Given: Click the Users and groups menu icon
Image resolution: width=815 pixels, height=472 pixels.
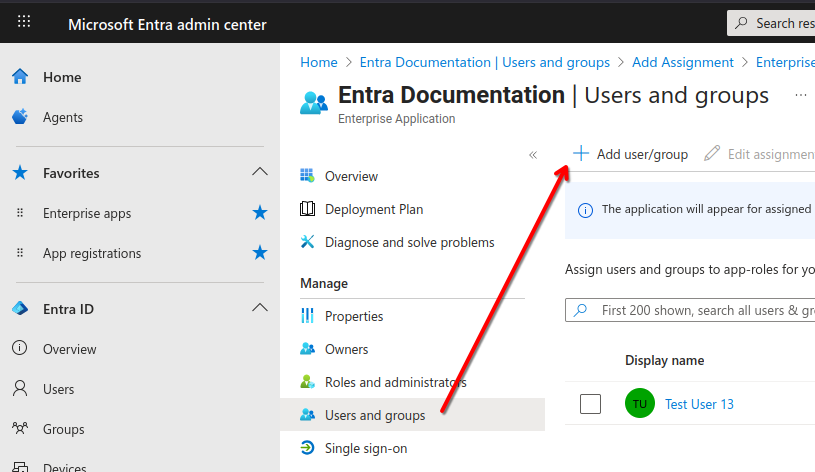Looking at the screenshot, I should coord(307,414).
